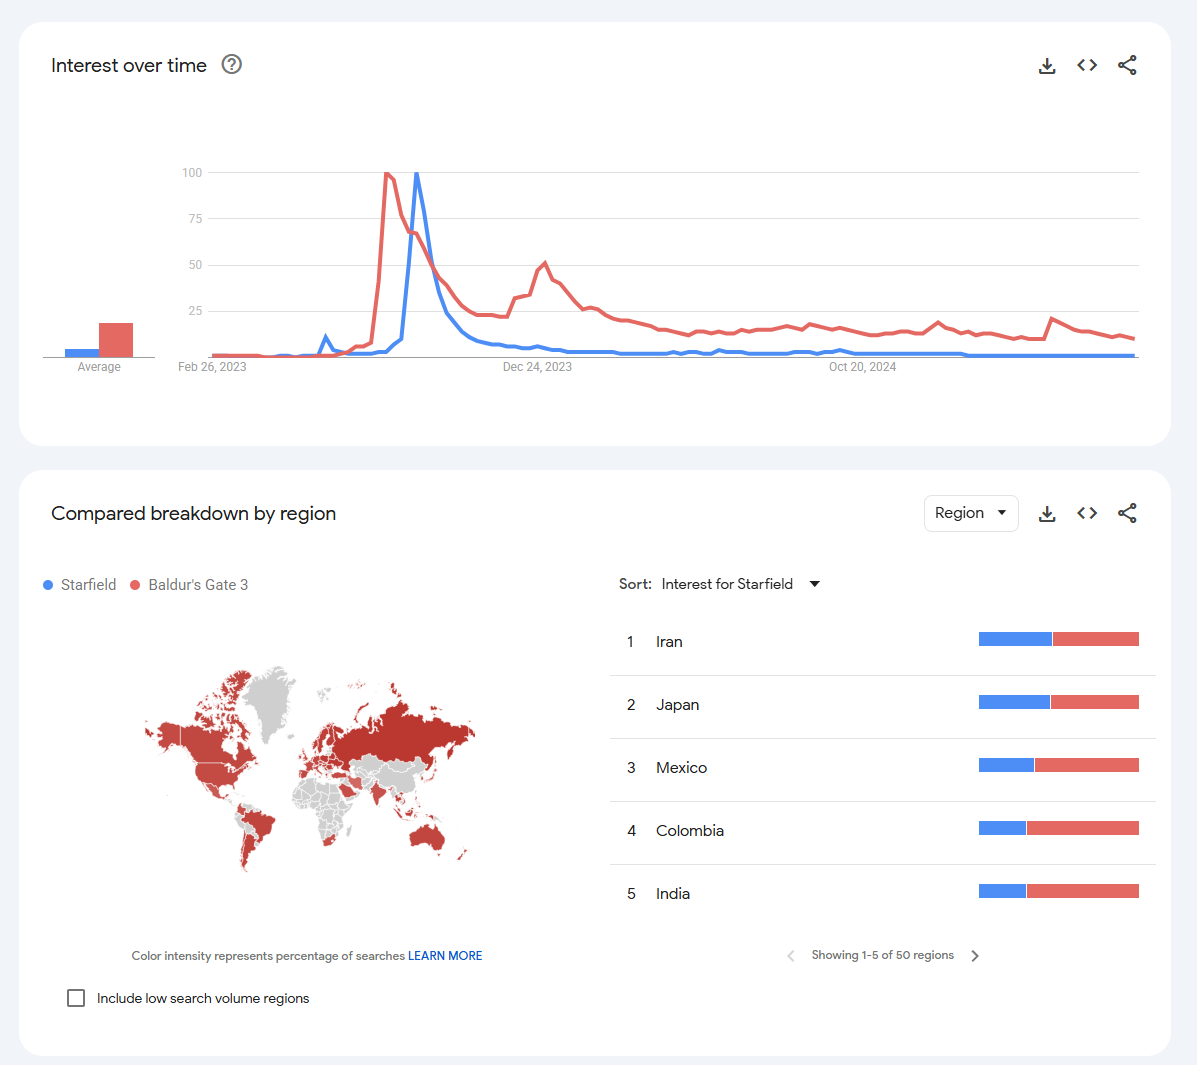Select Colombia in region list
Image resolution: width=1197 pixels, height=1065 pixels.
pos(882,831)
